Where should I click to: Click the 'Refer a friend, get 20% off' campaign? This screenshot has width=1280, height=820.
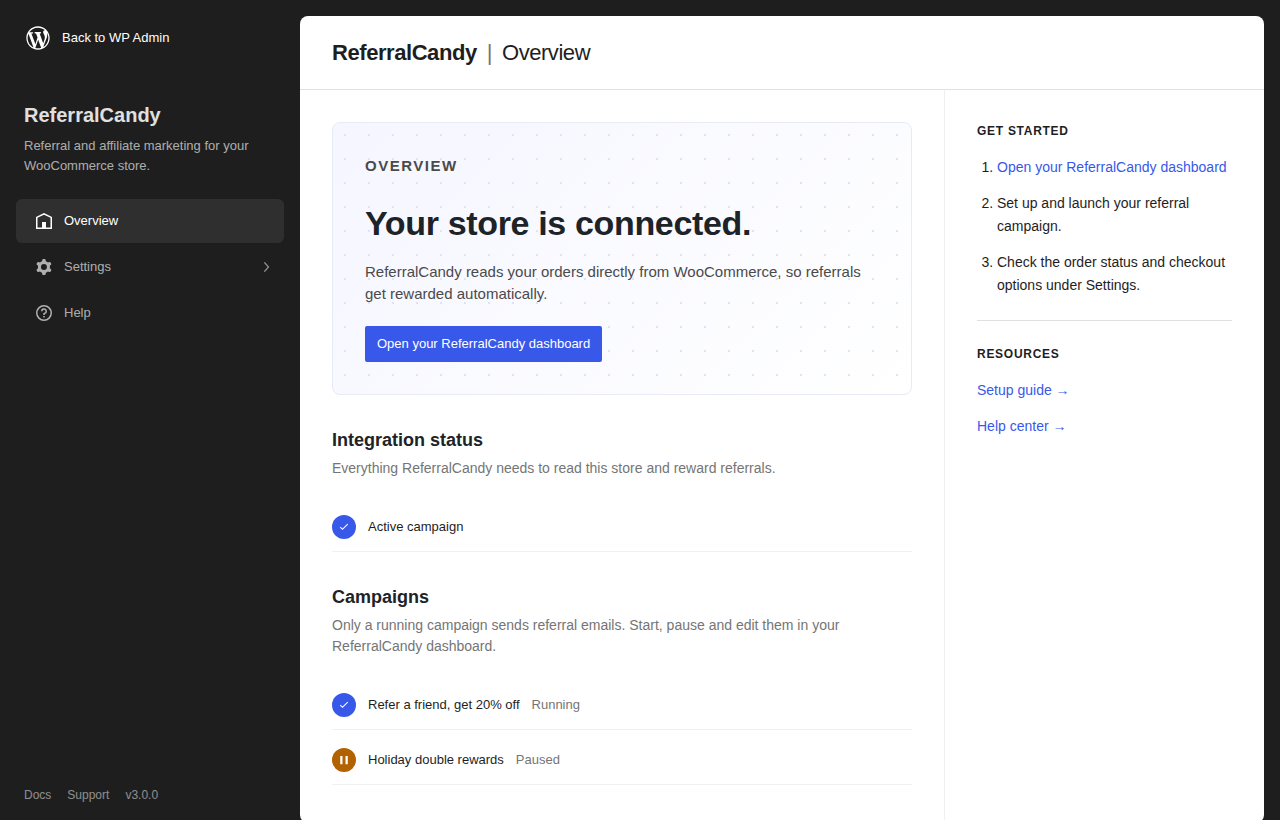tap(444, 705)
